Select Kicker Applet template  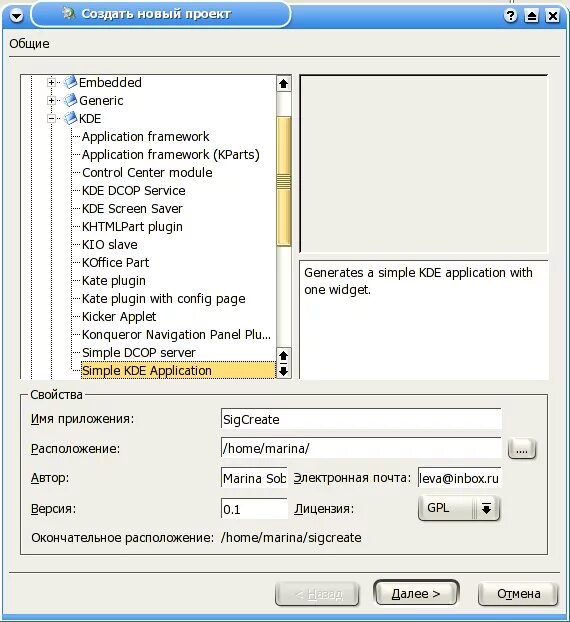(x=119, y=317)
